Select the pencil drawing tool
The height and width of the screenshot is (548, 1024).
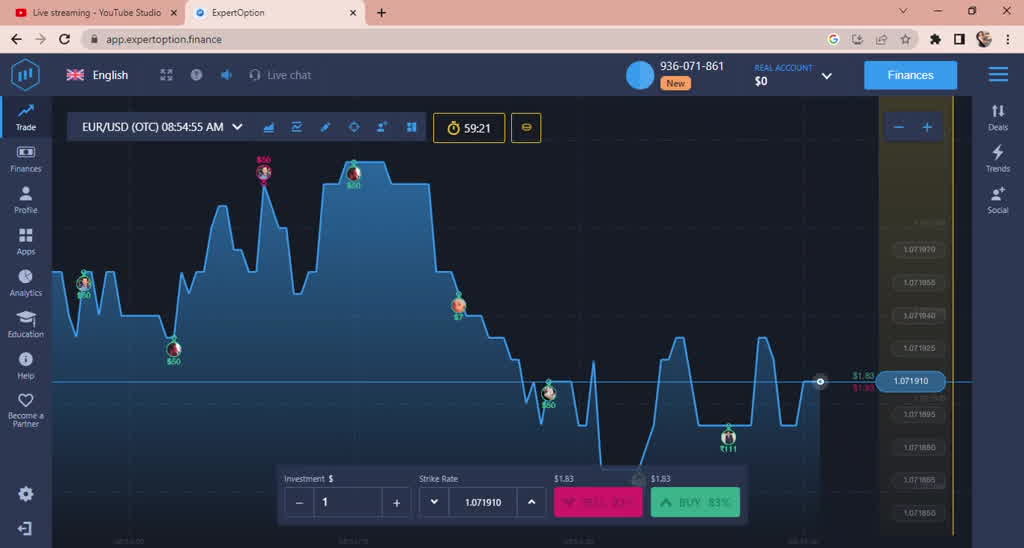point(325,127)
